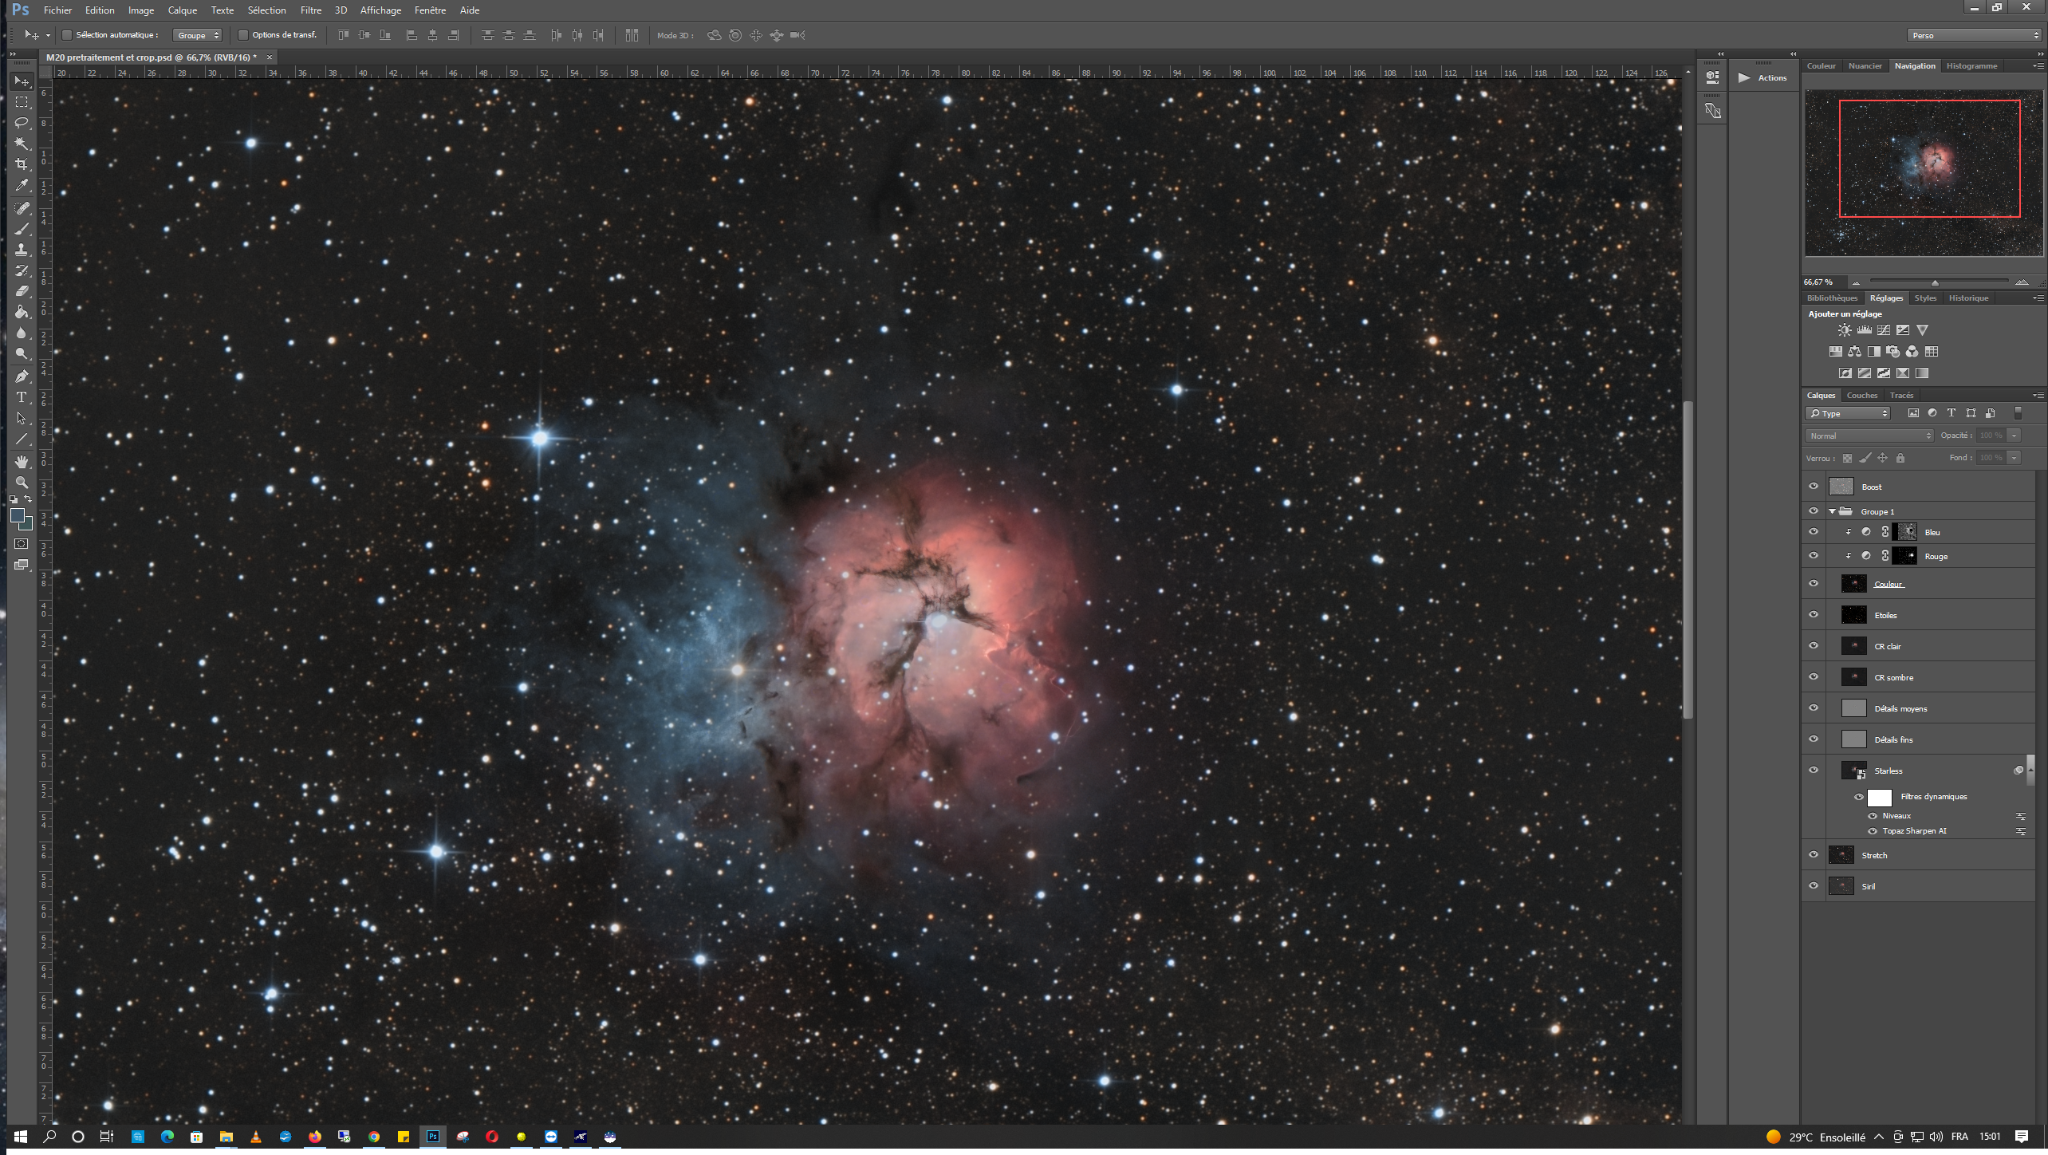Screen dimensions: 2048x1155
Task: Add a Levels adjustment layer
Action: click(1864, 330)
